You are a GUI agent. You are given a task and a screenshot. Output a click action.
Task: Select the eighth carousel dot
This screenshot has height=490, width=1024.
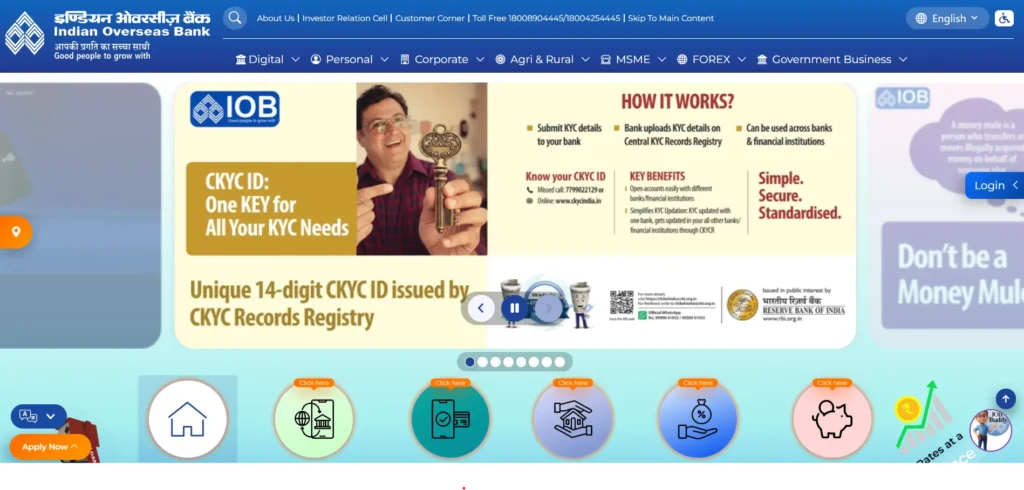(560, 362)
